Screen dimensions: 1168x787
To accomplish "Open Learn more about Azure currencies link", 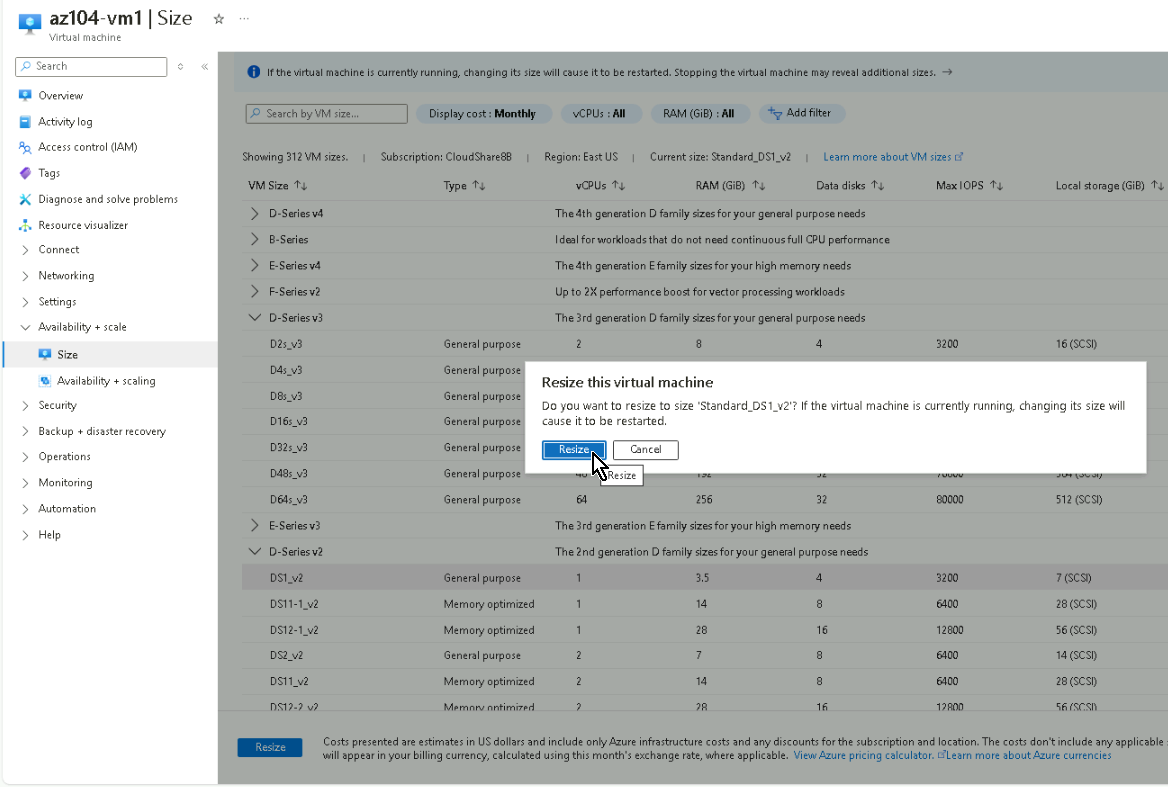I will [1029, 755].
